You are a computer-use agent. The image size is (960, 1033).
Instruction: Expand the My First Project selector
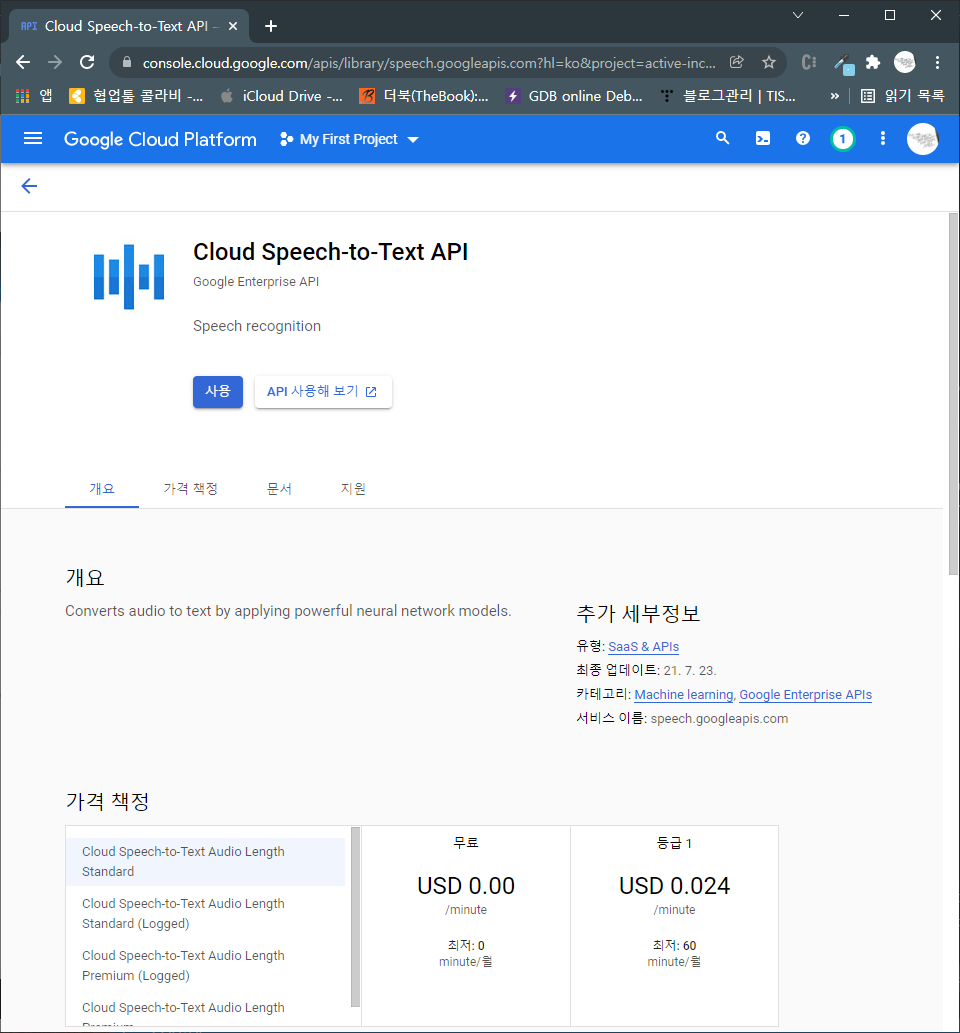point(349,139)
